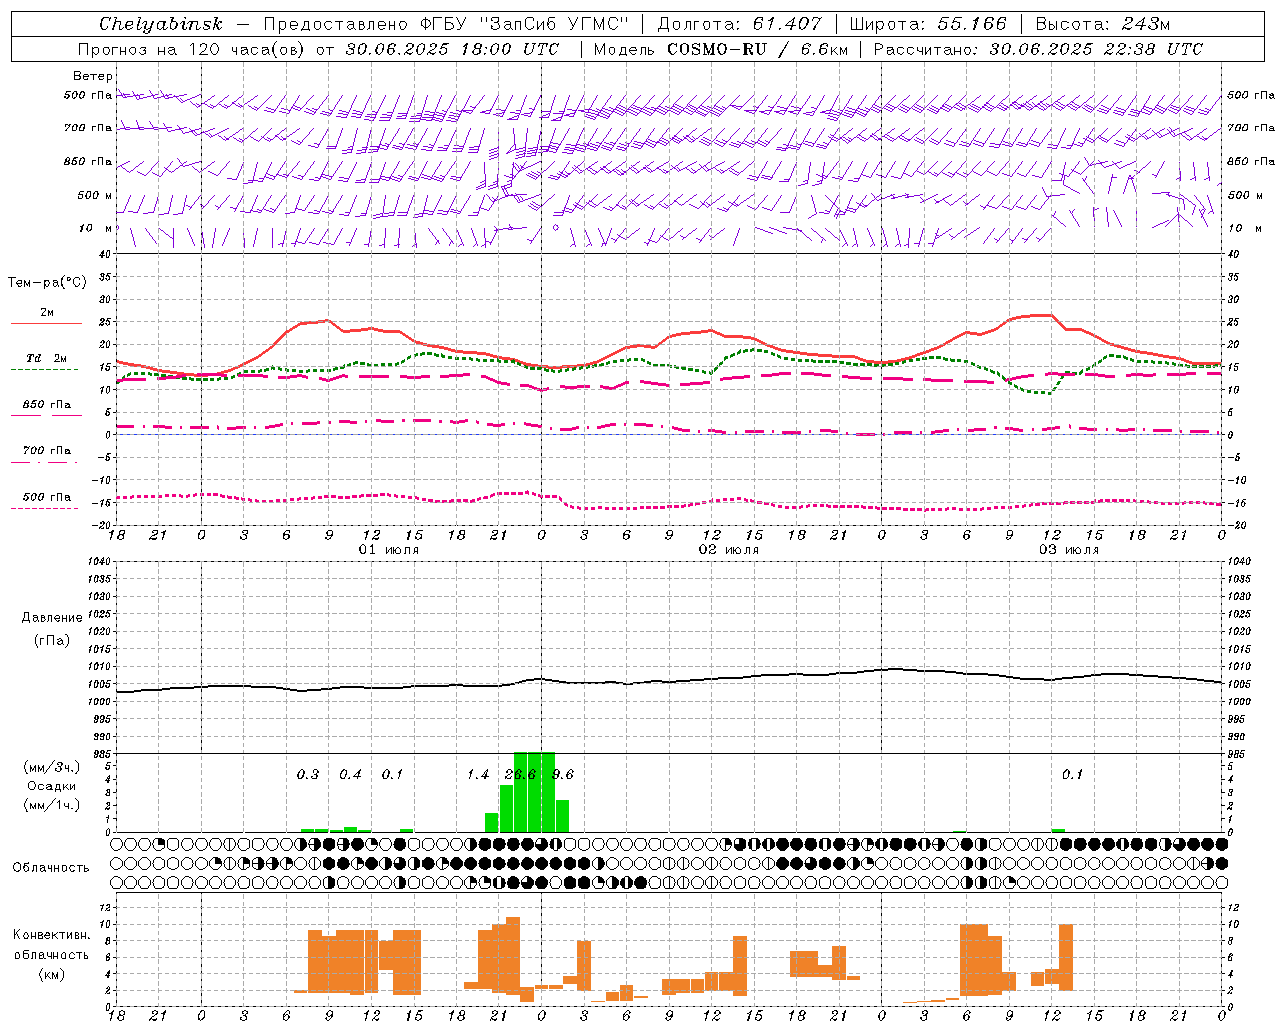The width and height of the screenshot is (1280, 1024).
Task: Select 500 гПа in the temperature legend
Action: 47,497
